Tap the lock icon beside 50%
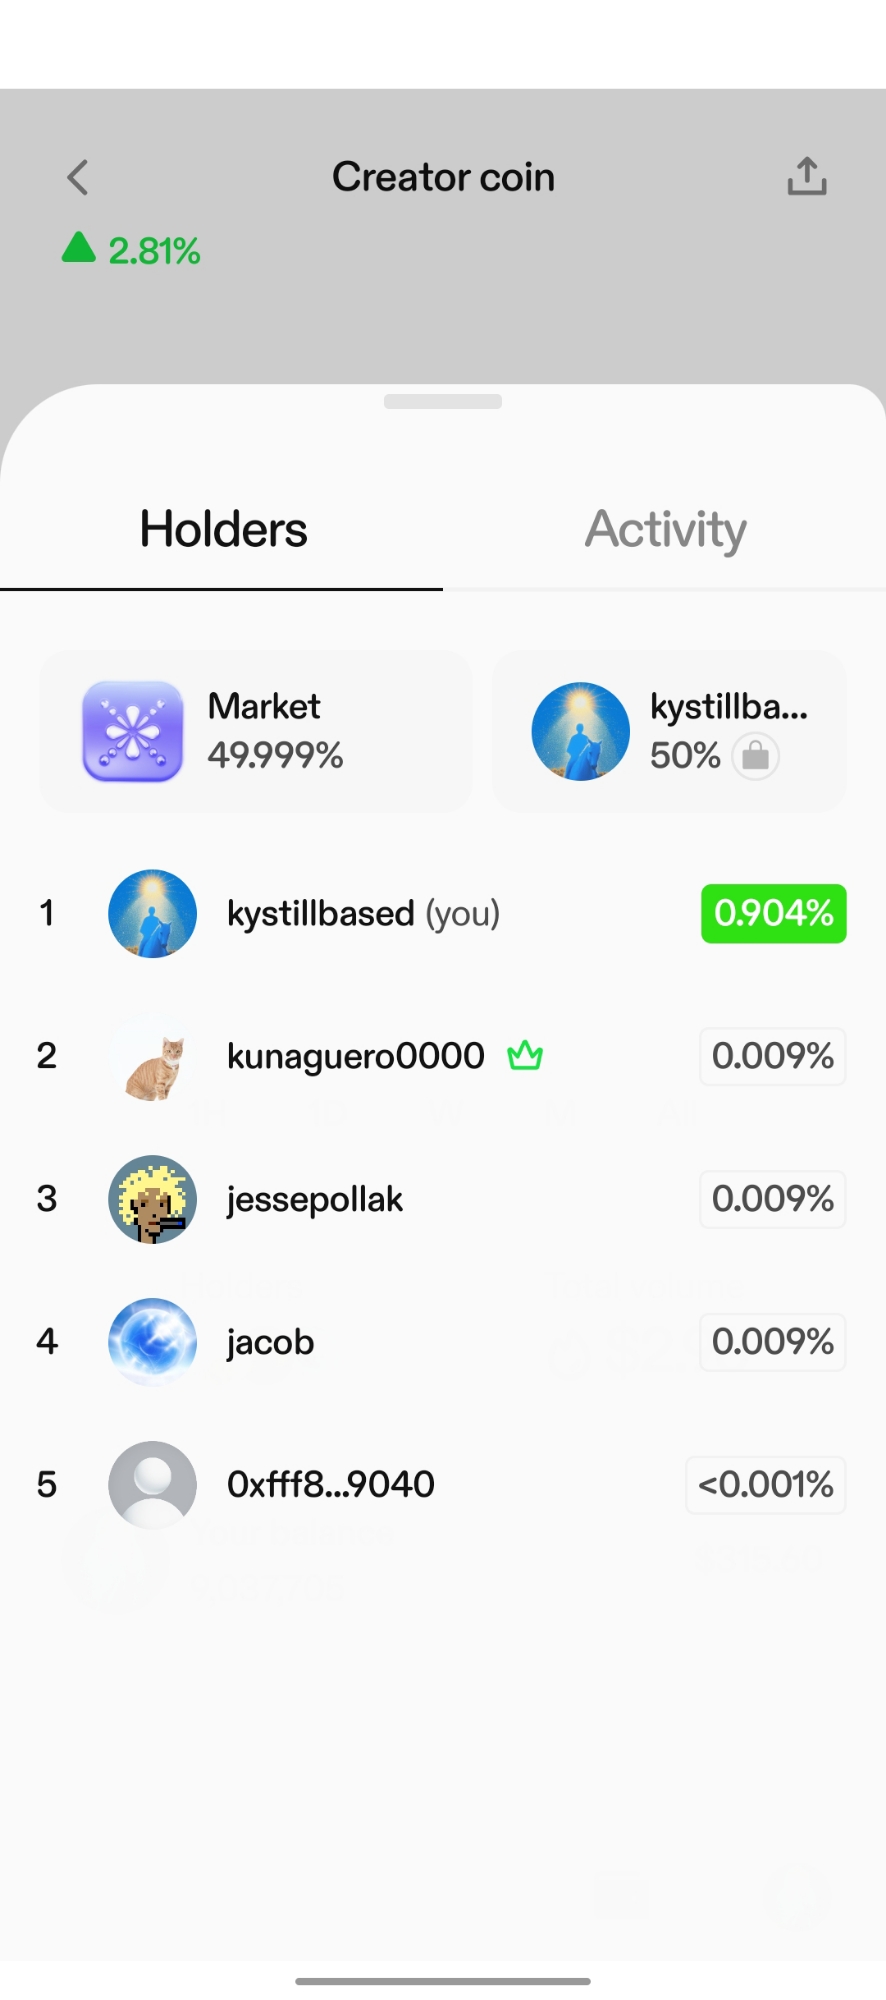The width and height of the screenshot is (886, 2000). [x=756, y=756]
